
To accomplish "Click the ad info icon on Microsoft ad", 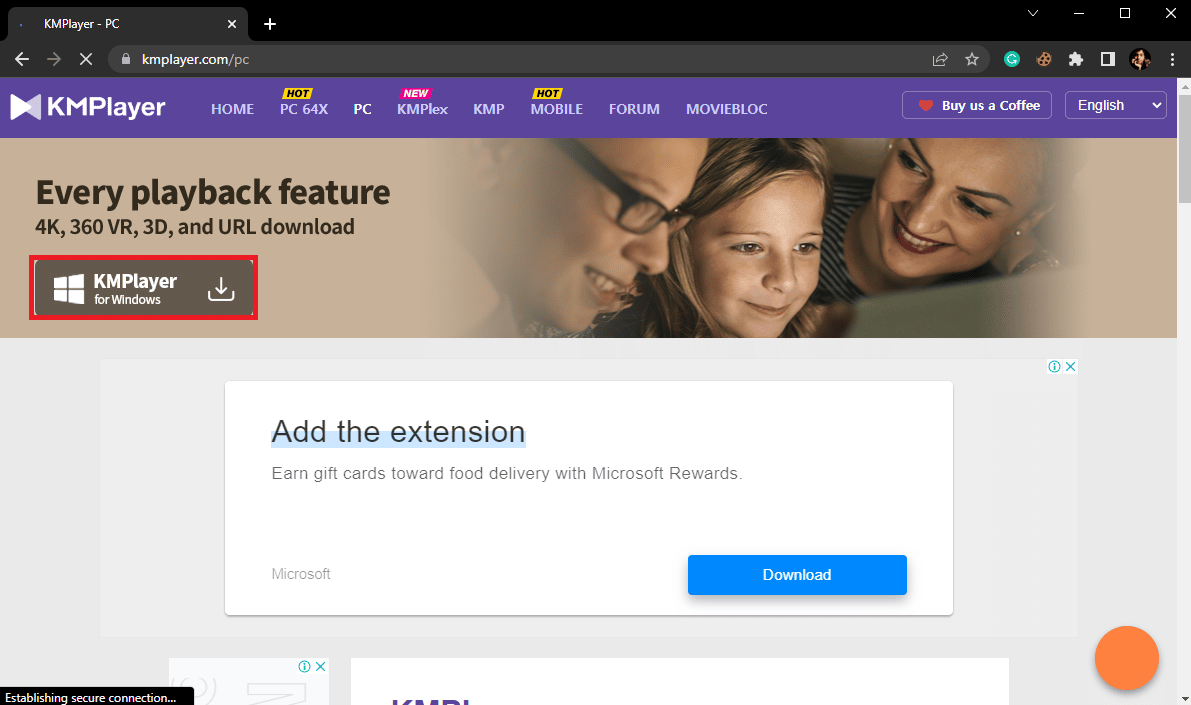I will point(1054,366).
